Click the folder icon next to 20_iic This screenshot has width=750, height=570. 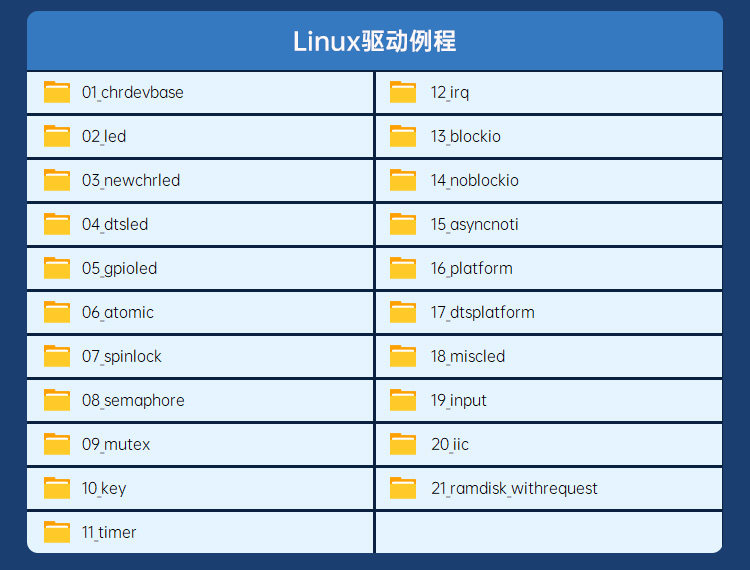point(403,444)
